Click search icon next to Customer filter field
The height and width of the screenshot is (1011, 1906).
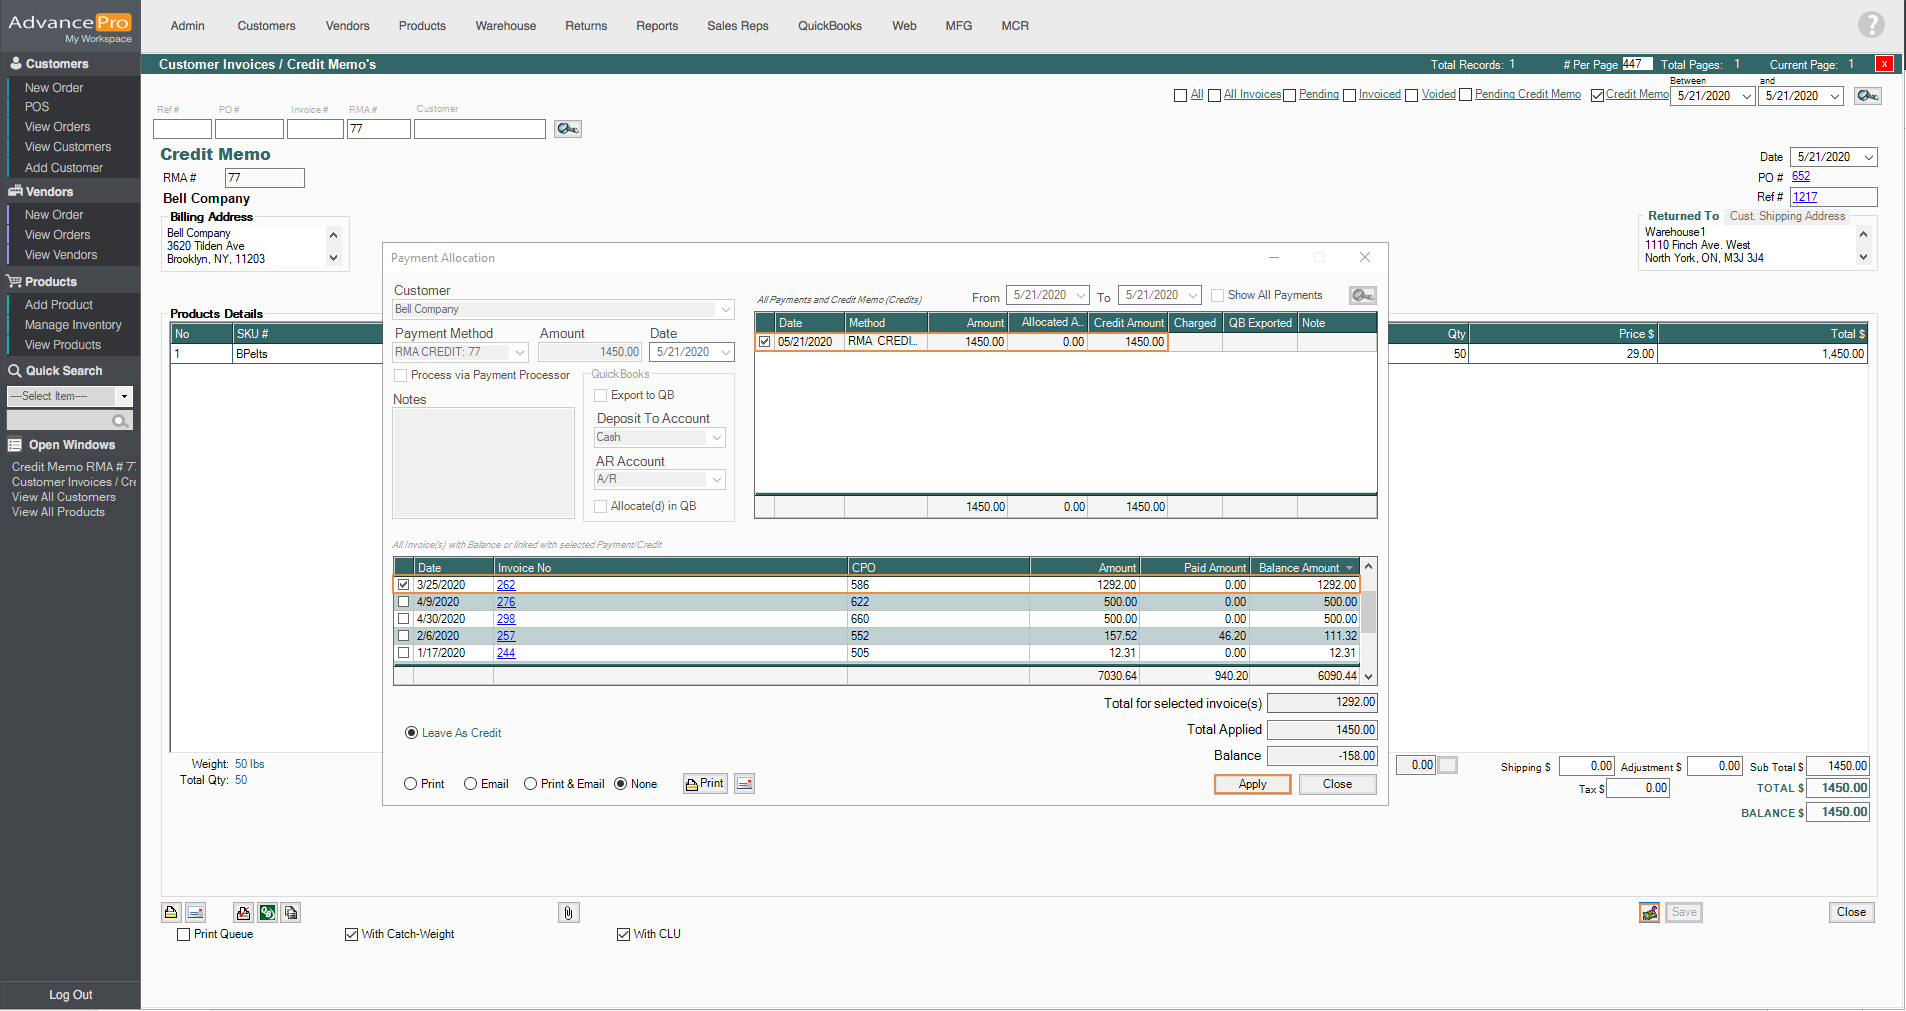click(x=567, y=129)
